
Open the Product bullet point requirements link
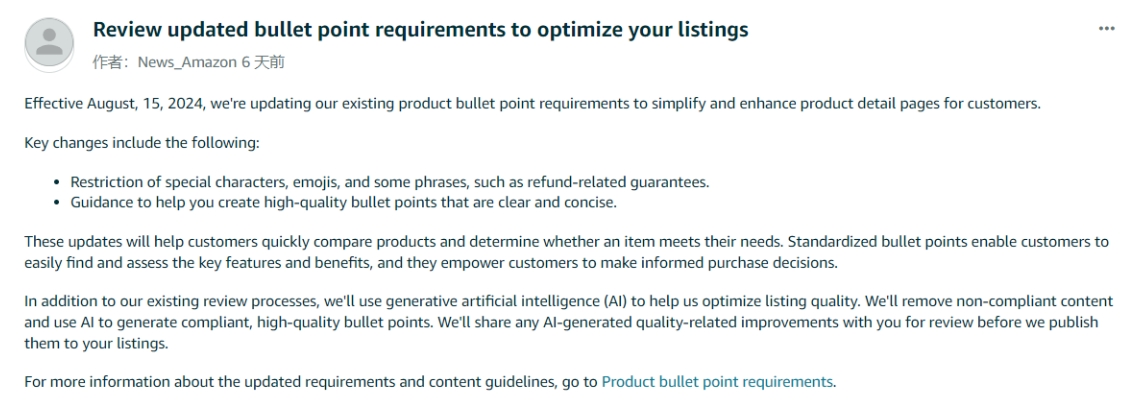717,382
